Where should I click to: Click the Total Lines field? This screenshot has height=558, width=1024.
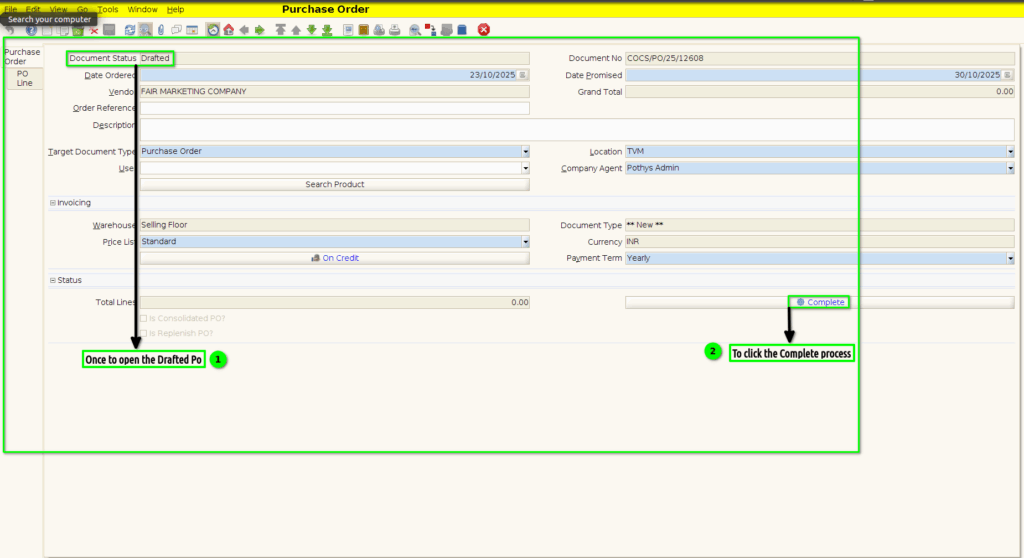point(334,303)
